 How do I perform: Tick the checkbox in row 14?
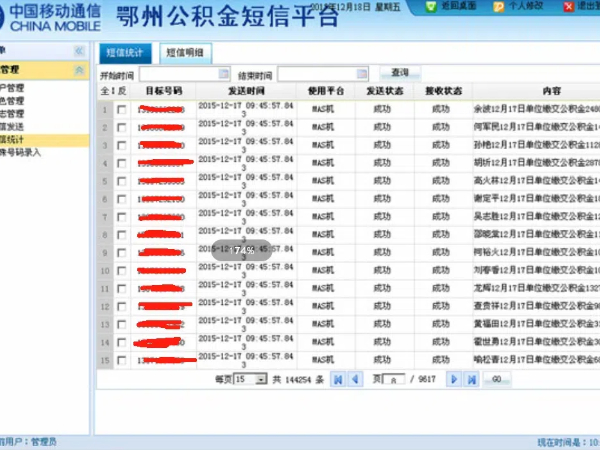tap(122, 342)
